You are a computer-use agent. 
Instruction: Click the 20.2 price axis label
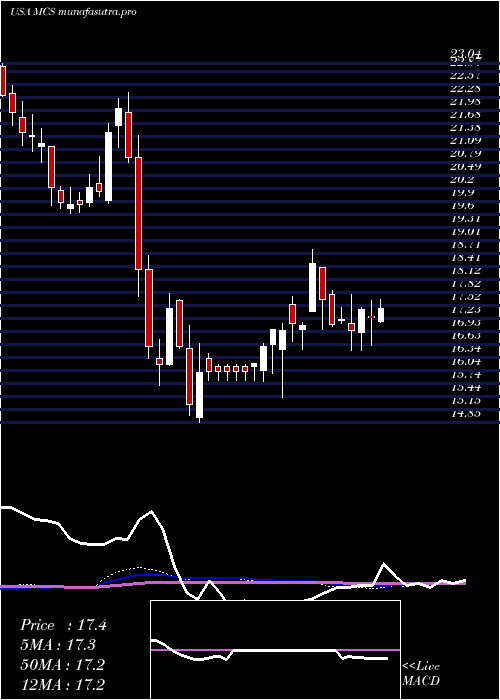pyautogui.click(x=462, y=179)
